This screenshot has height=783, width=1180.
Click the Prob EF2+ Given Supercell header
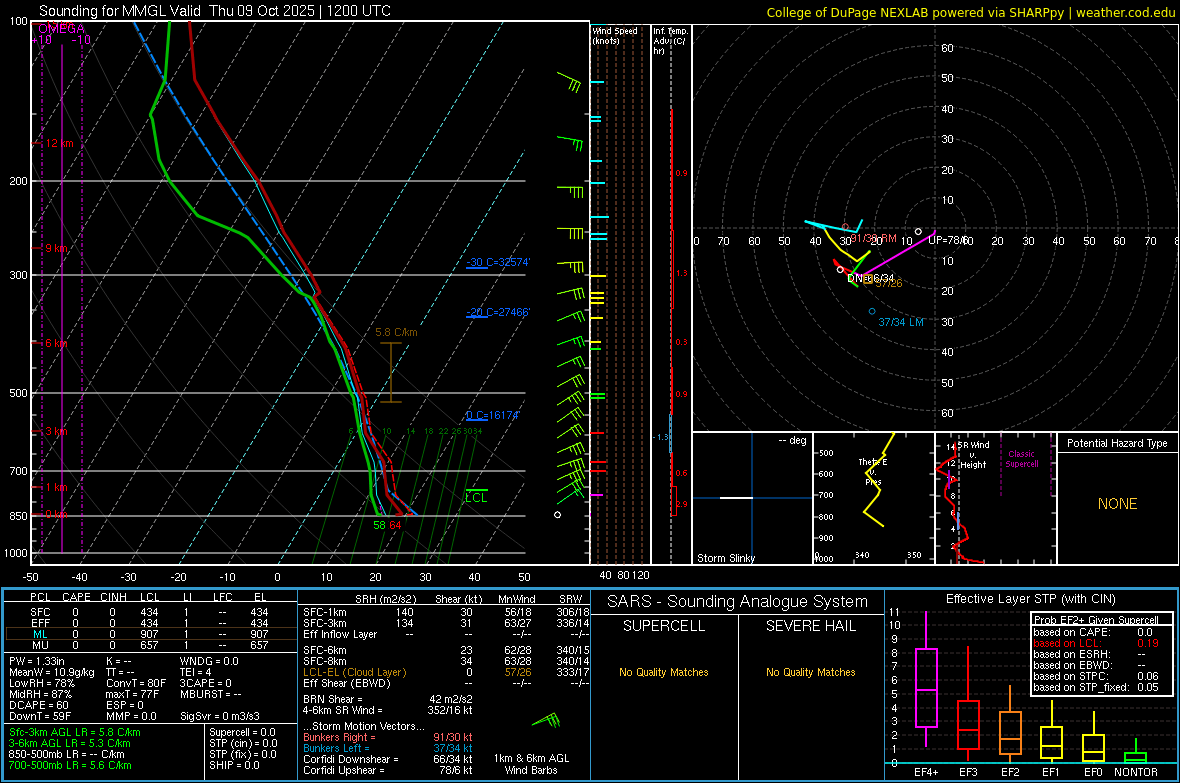(1096, 620)
